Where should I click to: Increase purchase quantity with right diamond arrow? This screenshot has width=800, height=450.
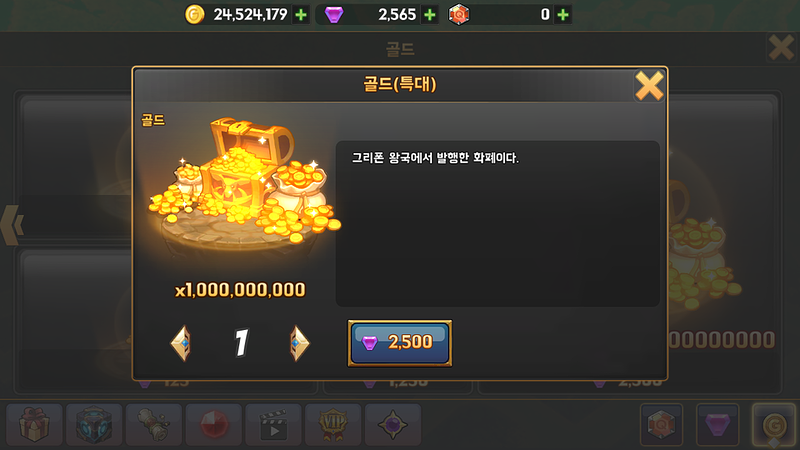pyautogui.click(x=299, y=343)
